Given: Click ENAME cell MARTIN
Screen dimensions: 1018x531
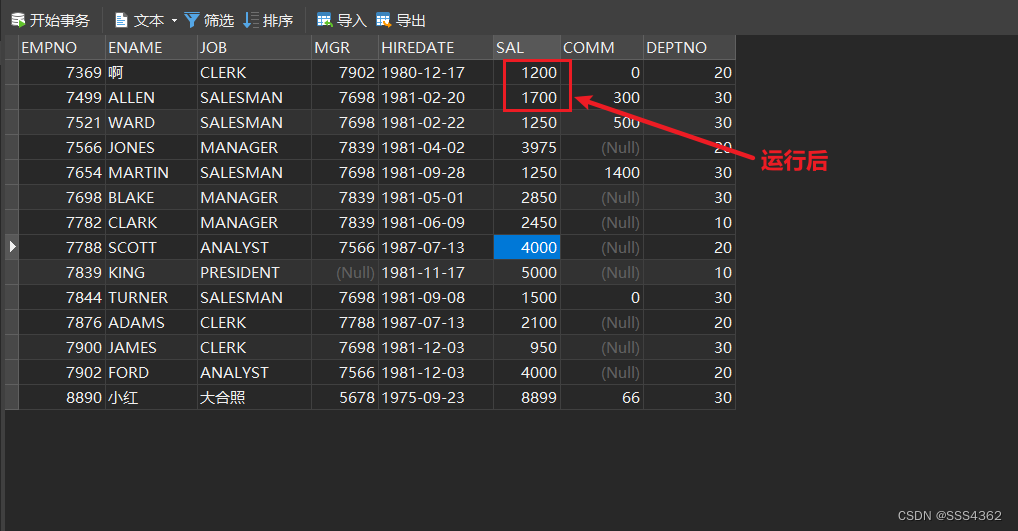Looking at the screenshot, I should (x=151, y=173).
